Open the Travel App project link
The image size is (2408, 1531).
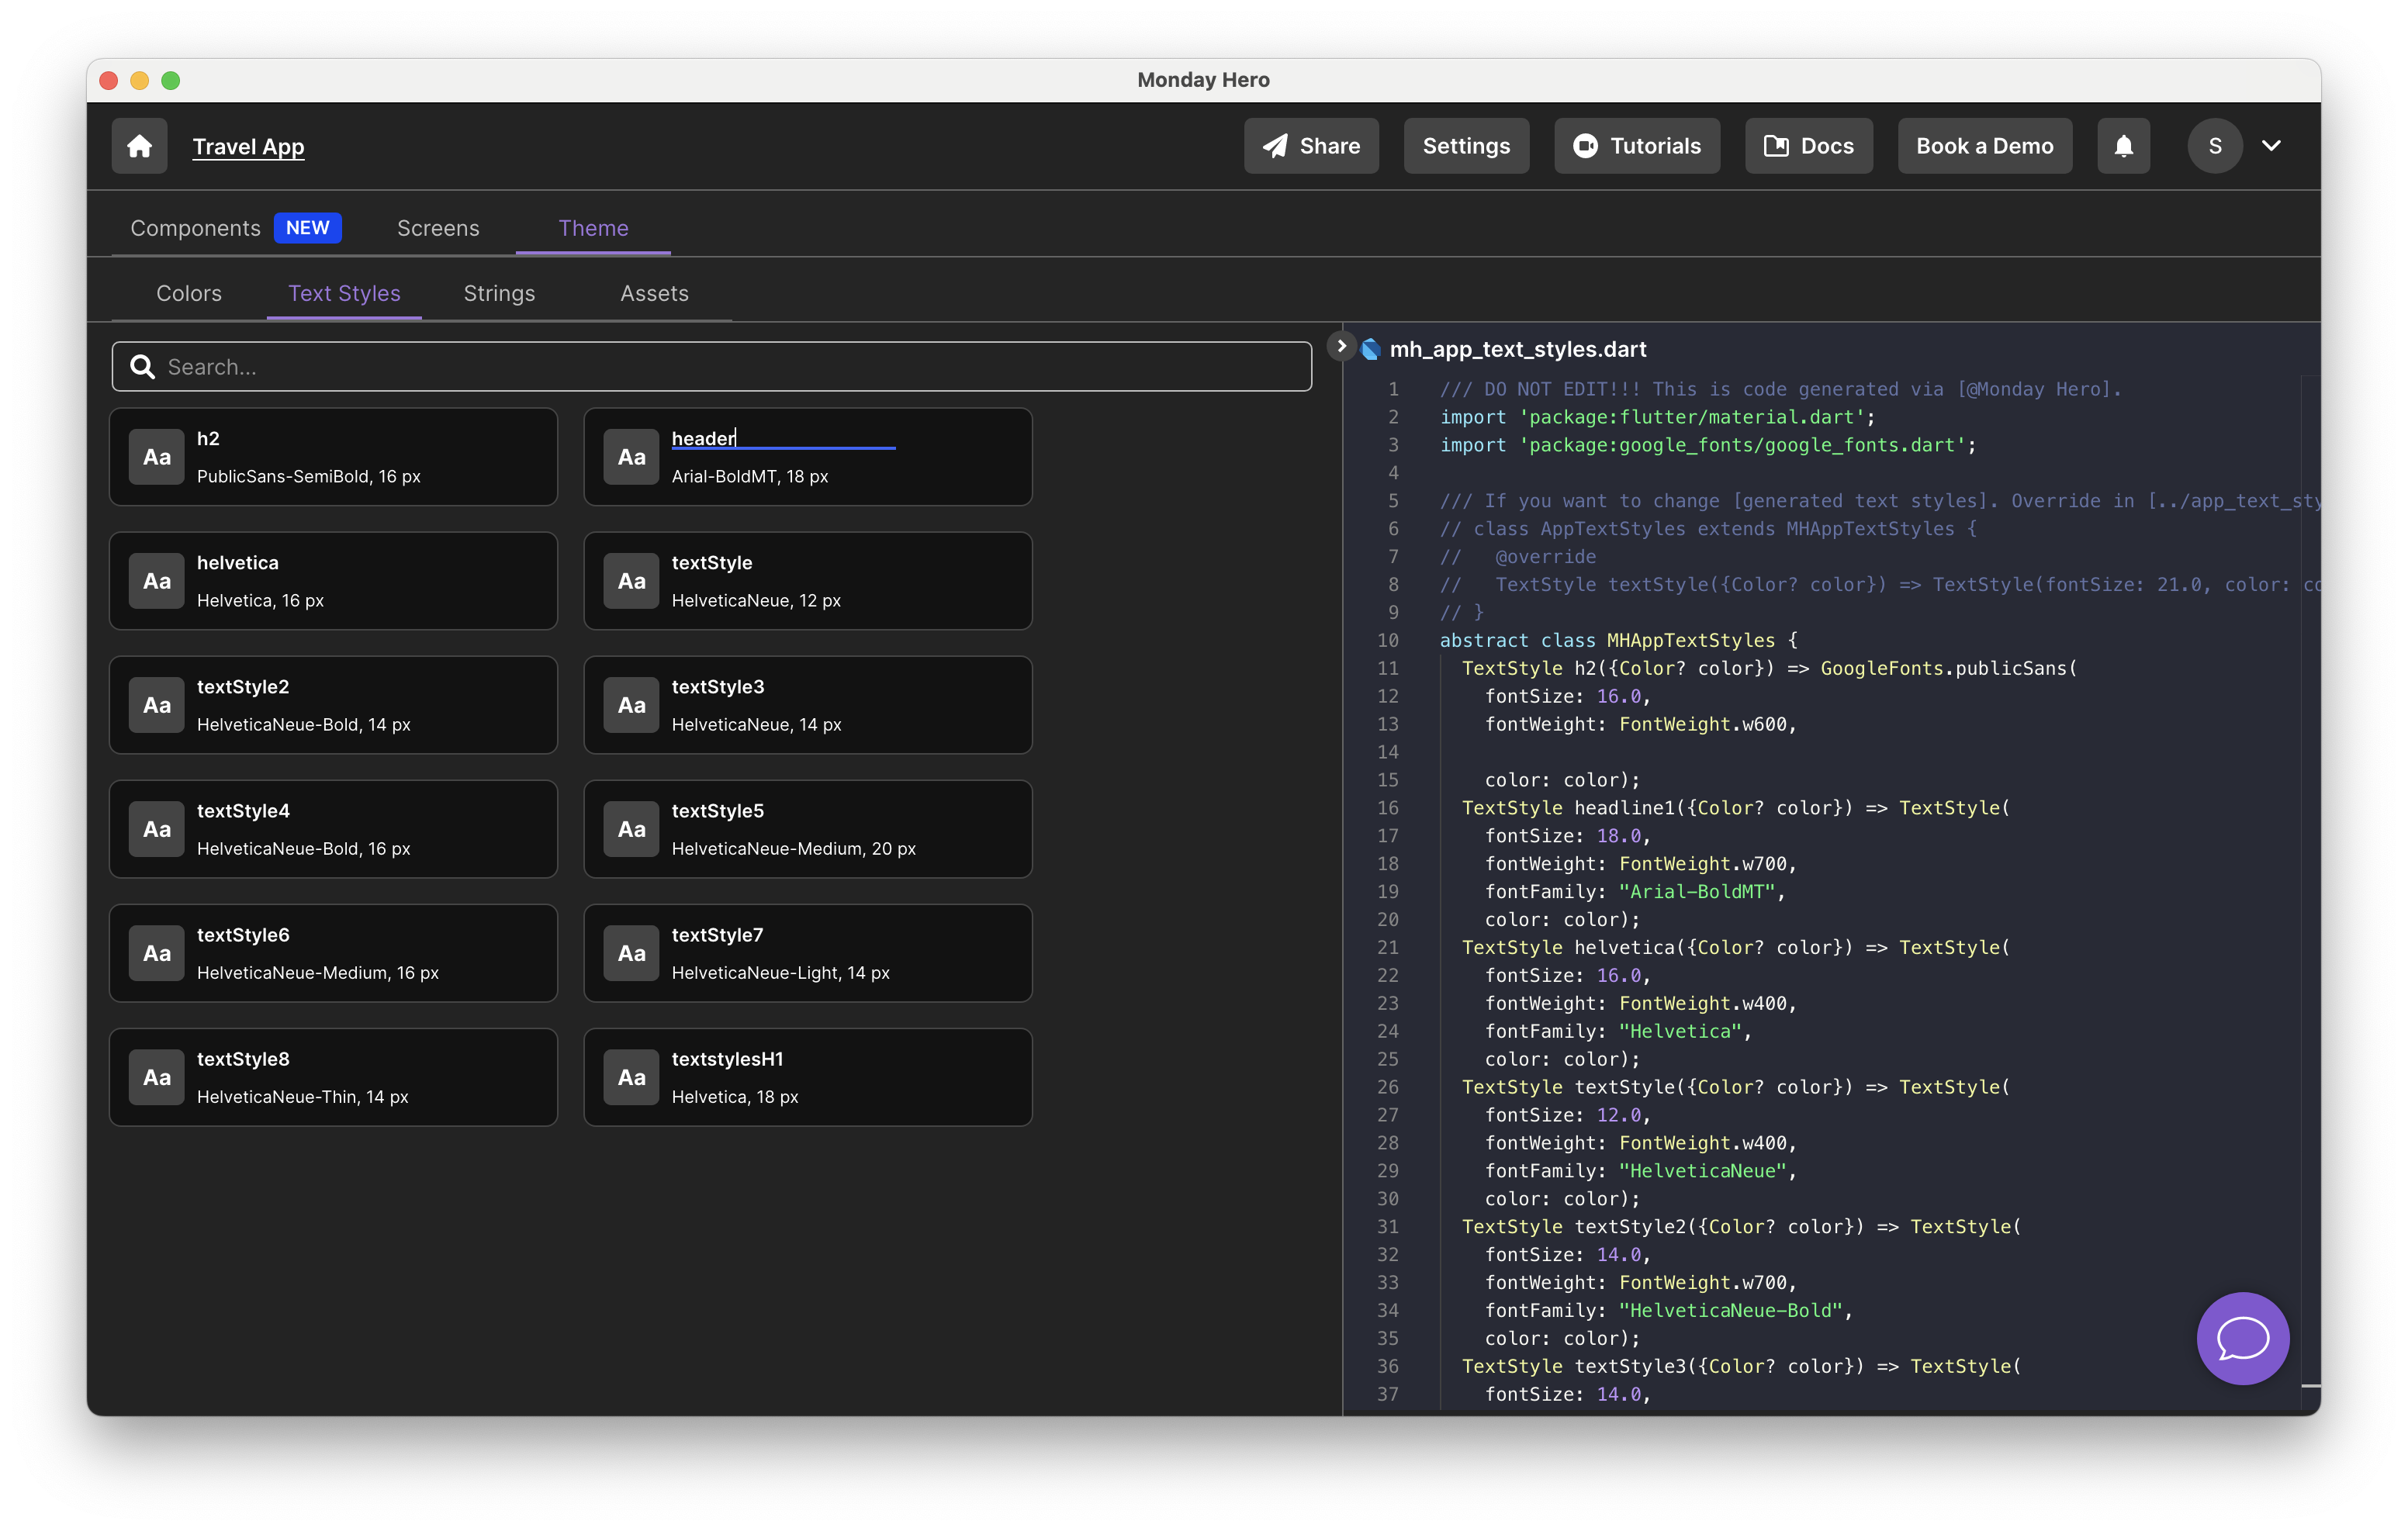(x=248, y=147)
